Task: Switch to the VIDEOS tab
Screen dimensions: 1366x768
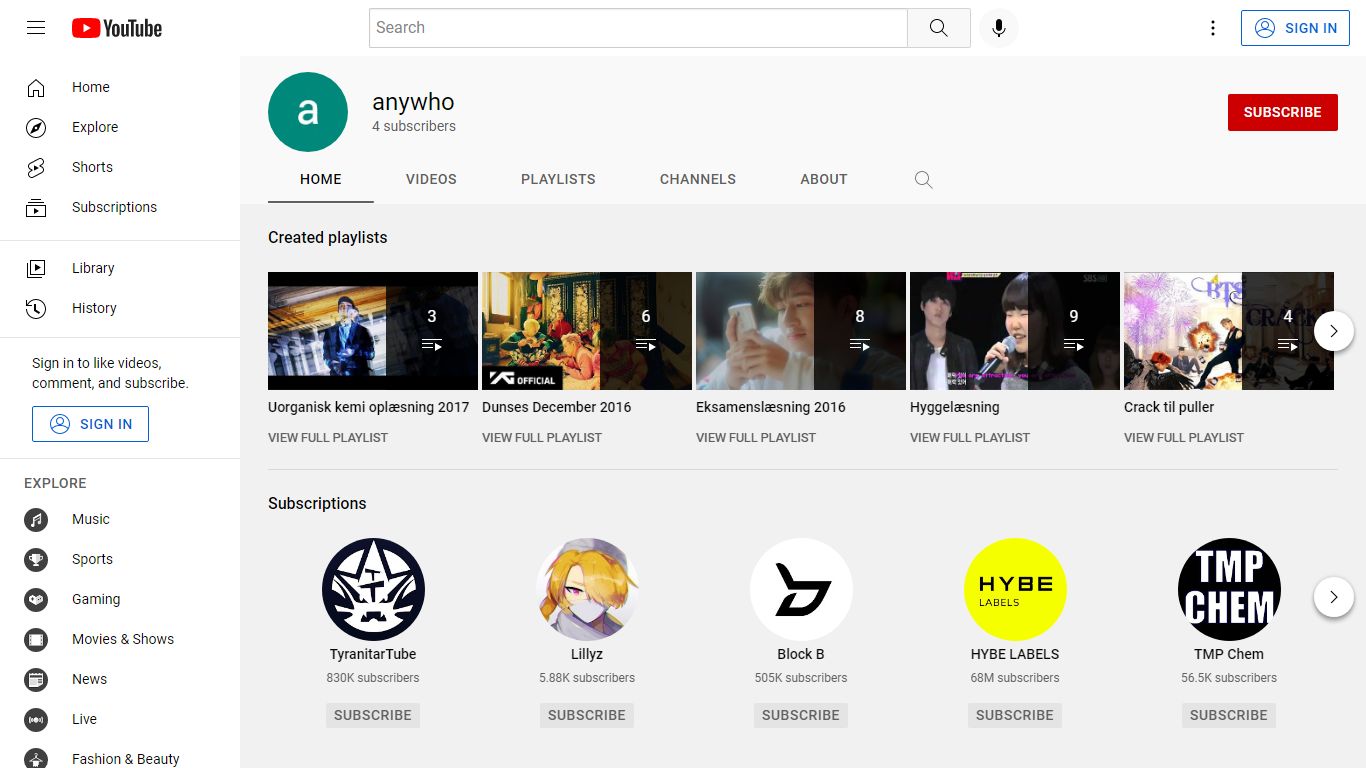Action: pos(431,180)
